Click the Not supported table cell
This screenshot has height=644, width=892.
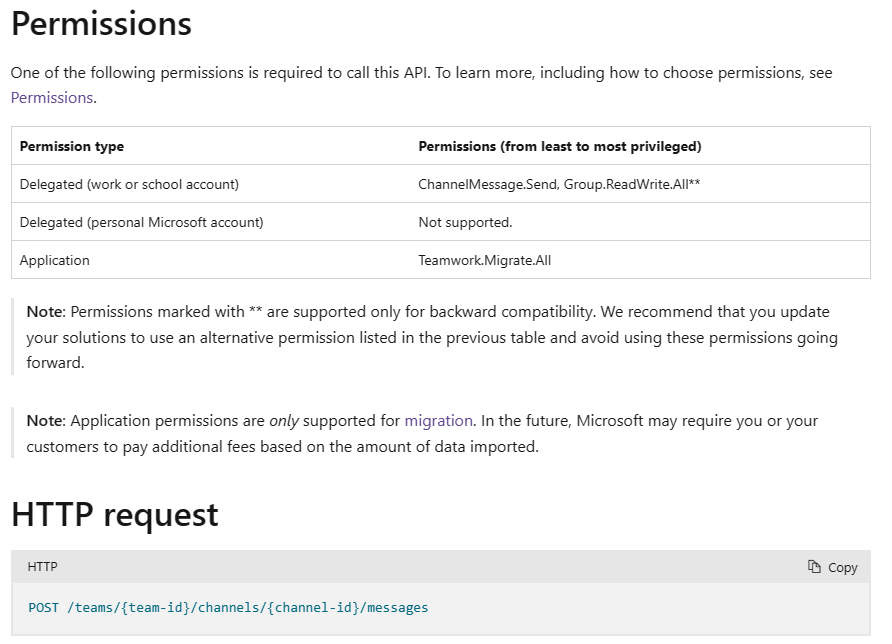pos(465,222)
